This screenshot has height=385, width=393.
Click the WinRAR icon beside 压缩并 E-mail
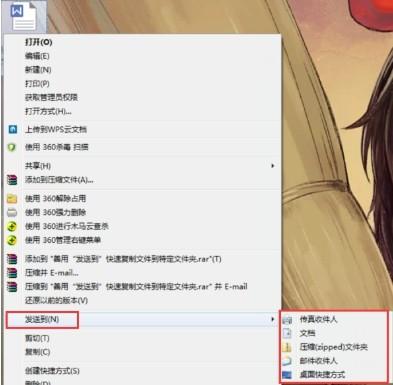[x=12, y=273]
